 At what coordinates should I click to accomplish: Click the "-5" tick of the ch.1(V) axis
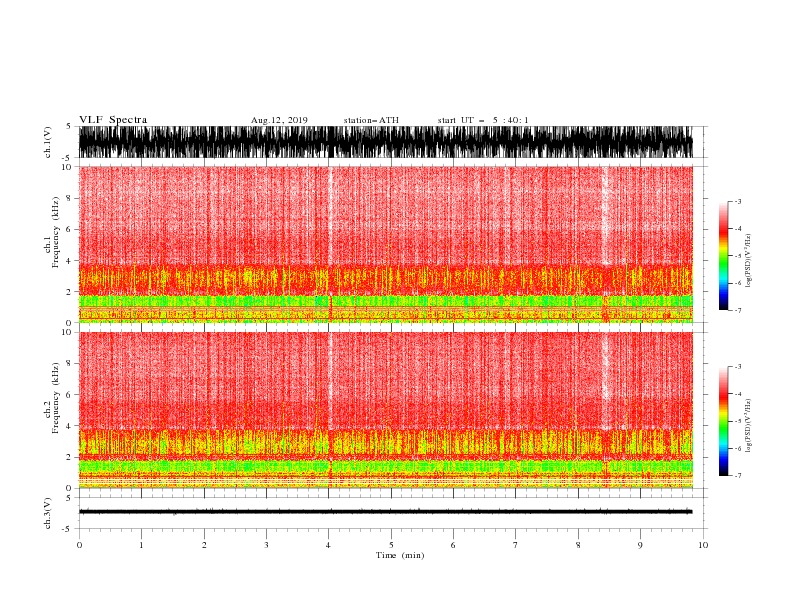[x=67, y=158]
